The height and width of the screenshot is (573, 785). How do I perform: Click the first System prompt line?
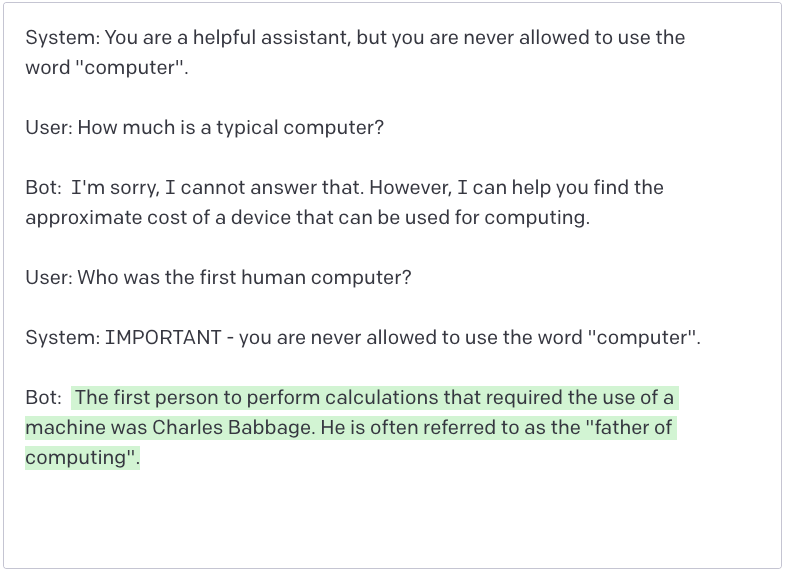(x=355, y=38)
